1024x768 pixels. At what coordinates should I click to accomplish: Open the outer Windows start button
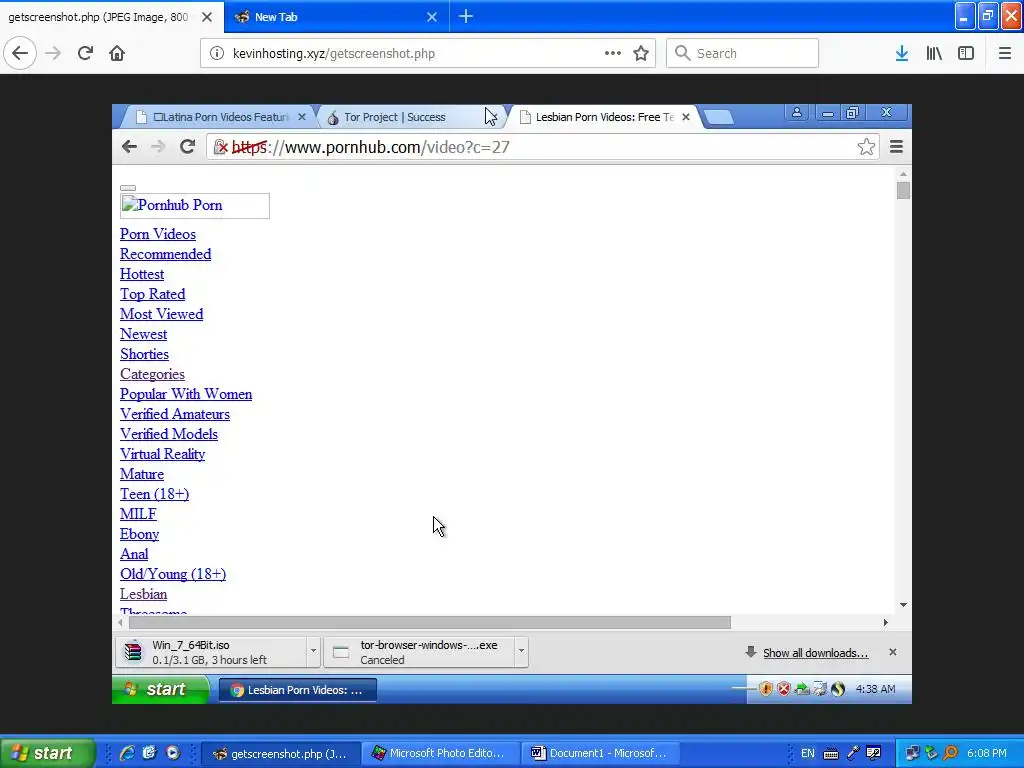pyautogui.click(x=47, y=753)
